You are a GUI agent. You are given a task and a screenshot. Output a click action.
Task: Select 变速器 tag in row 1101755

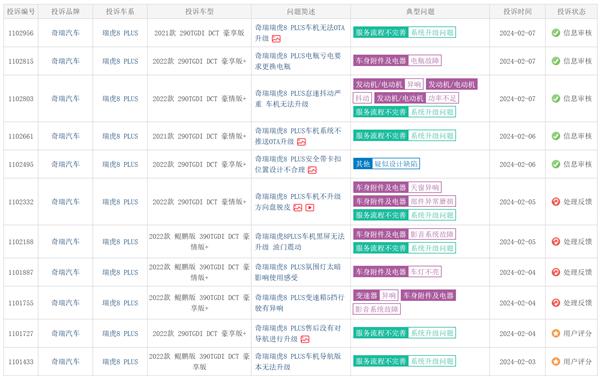[366, 295]
